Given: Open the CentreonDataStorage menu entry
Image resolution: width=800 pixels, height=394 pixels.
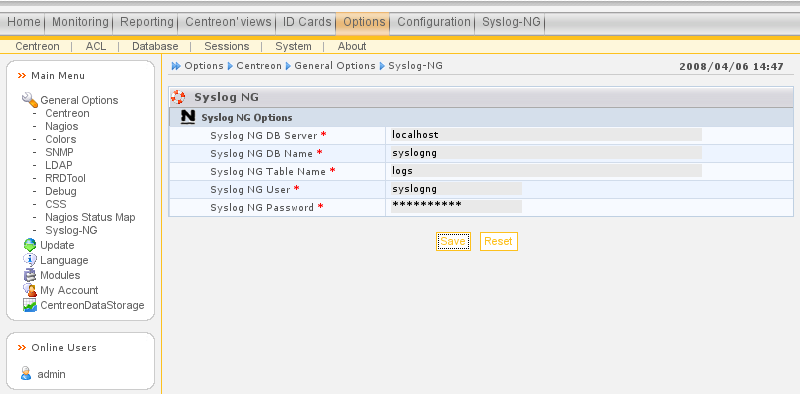Looking at the screenshot, I should tap(92, 305).
